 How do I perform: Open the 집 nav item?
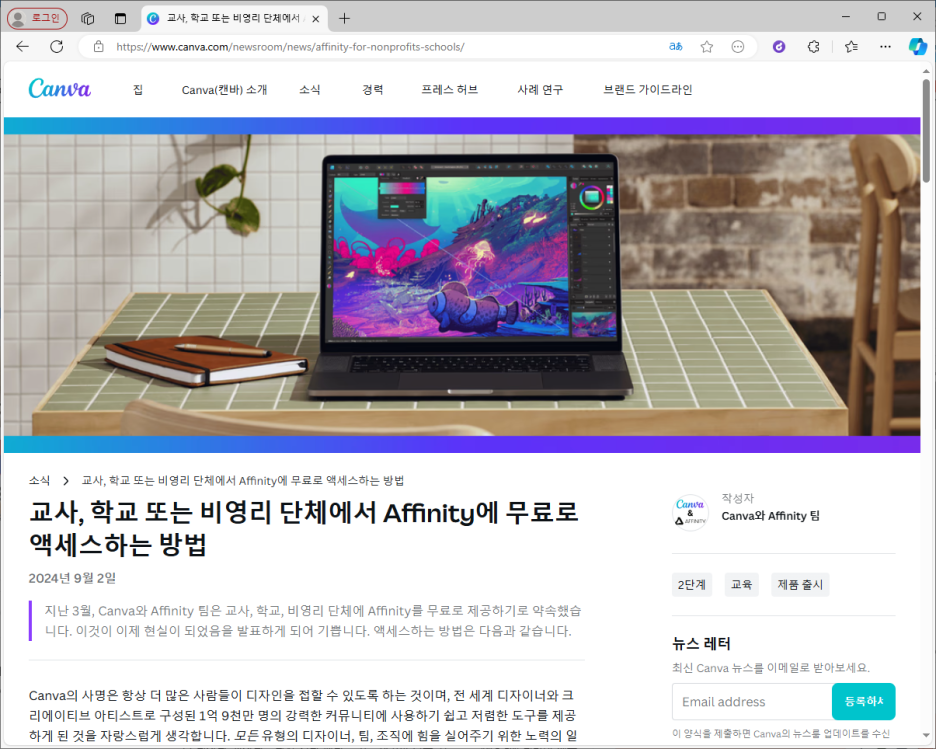[x=138, y=90]
